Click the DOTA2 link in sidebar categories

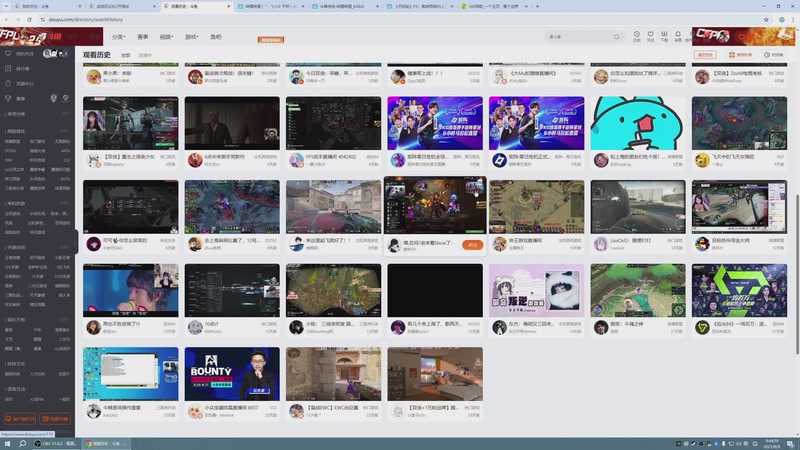(x=10, y=151)
